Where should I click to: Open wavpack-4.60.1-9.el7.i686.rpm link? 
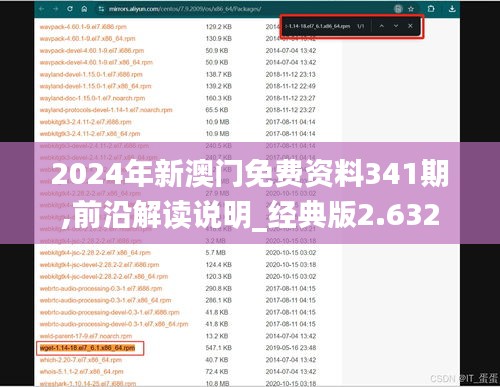(83, 27)
